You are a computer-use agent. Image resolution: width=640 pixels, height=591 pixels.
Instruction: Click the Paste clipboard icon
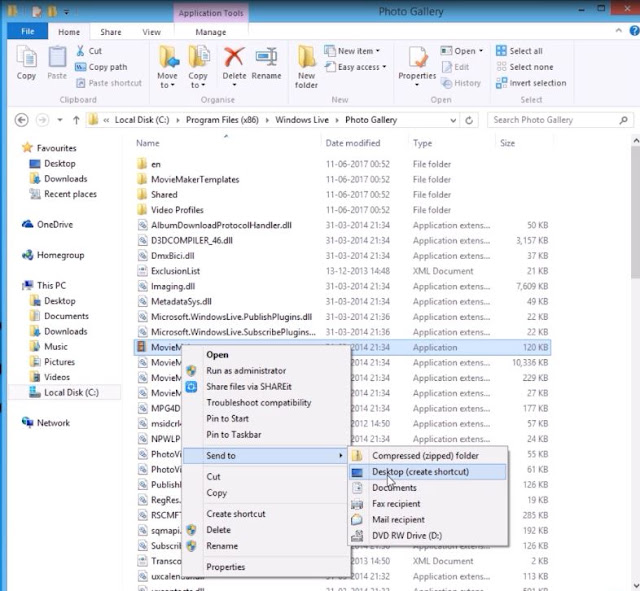pyautogui.click(x=57, y=62)
